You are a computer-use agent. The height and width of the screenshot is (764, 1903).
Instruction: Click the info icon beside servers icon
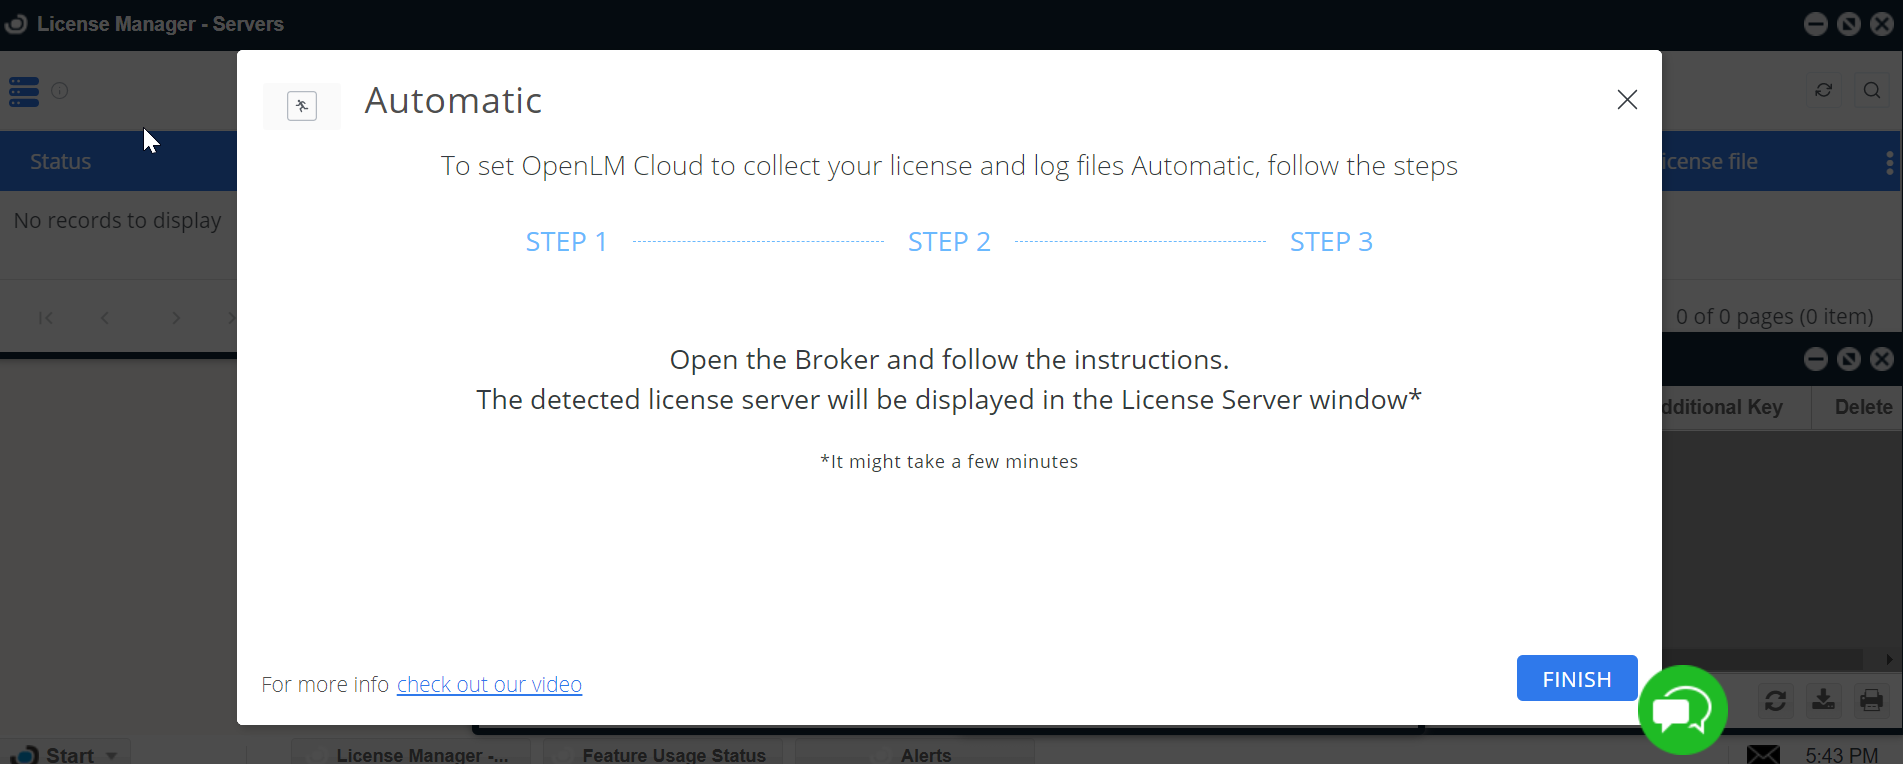60,91
